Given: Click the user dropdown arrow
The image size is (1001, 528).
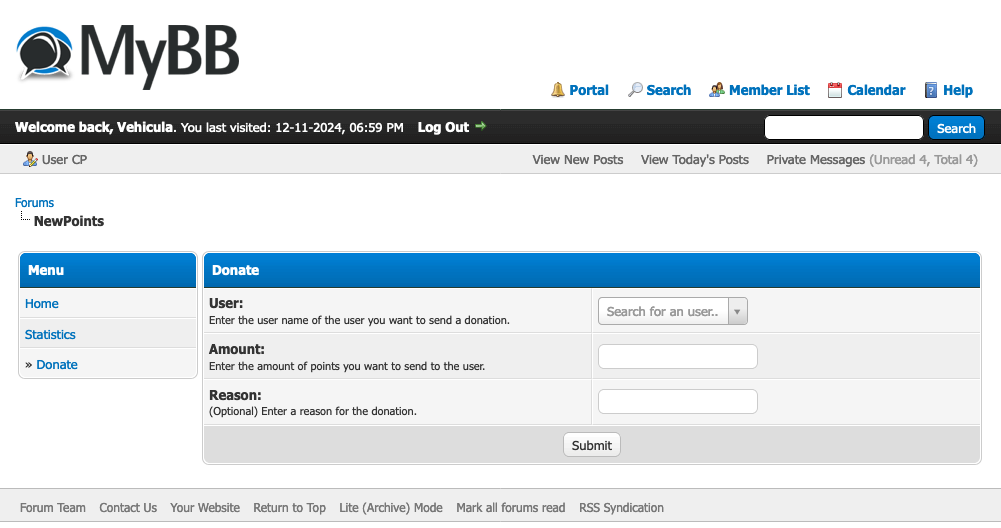Looking at the screenshot, I should [737, 312].
